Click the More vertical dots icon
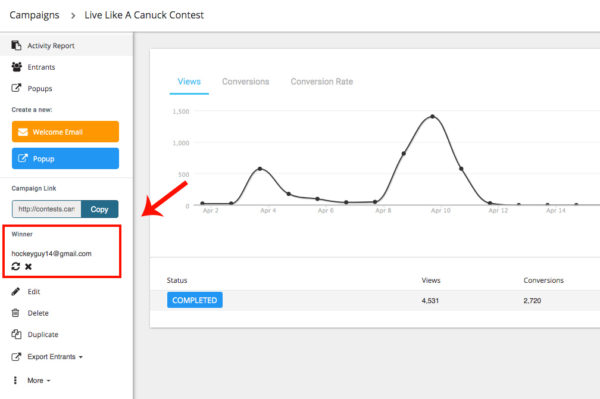This screenshot has height=399, width=600. (x=15, y=380)
